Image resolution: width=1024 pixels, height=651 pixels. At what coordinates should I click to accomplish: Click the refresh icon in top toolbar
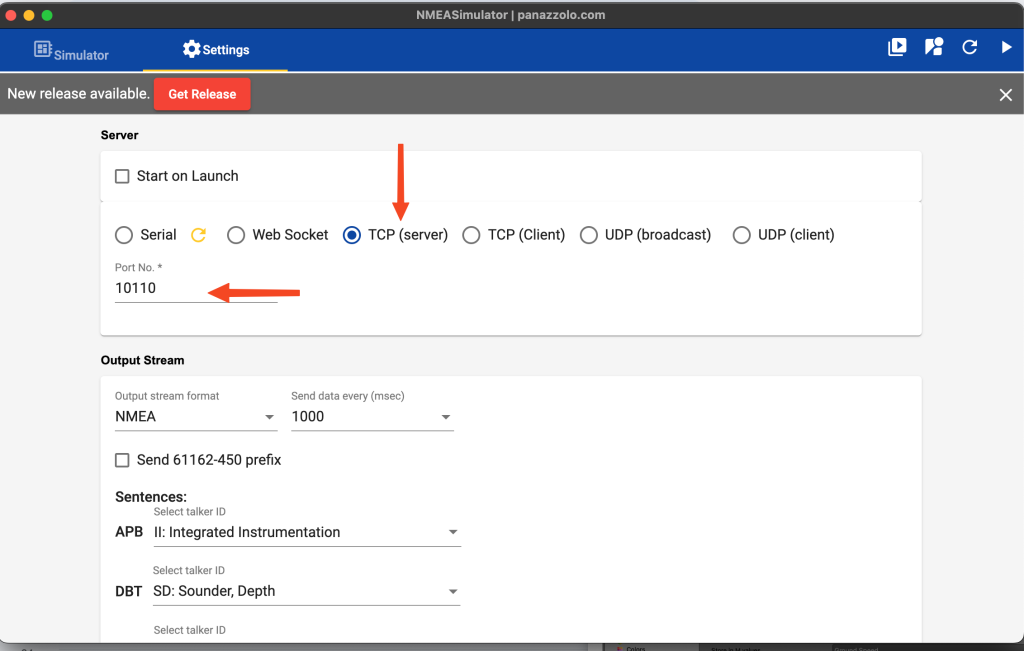tap(970, 47)
